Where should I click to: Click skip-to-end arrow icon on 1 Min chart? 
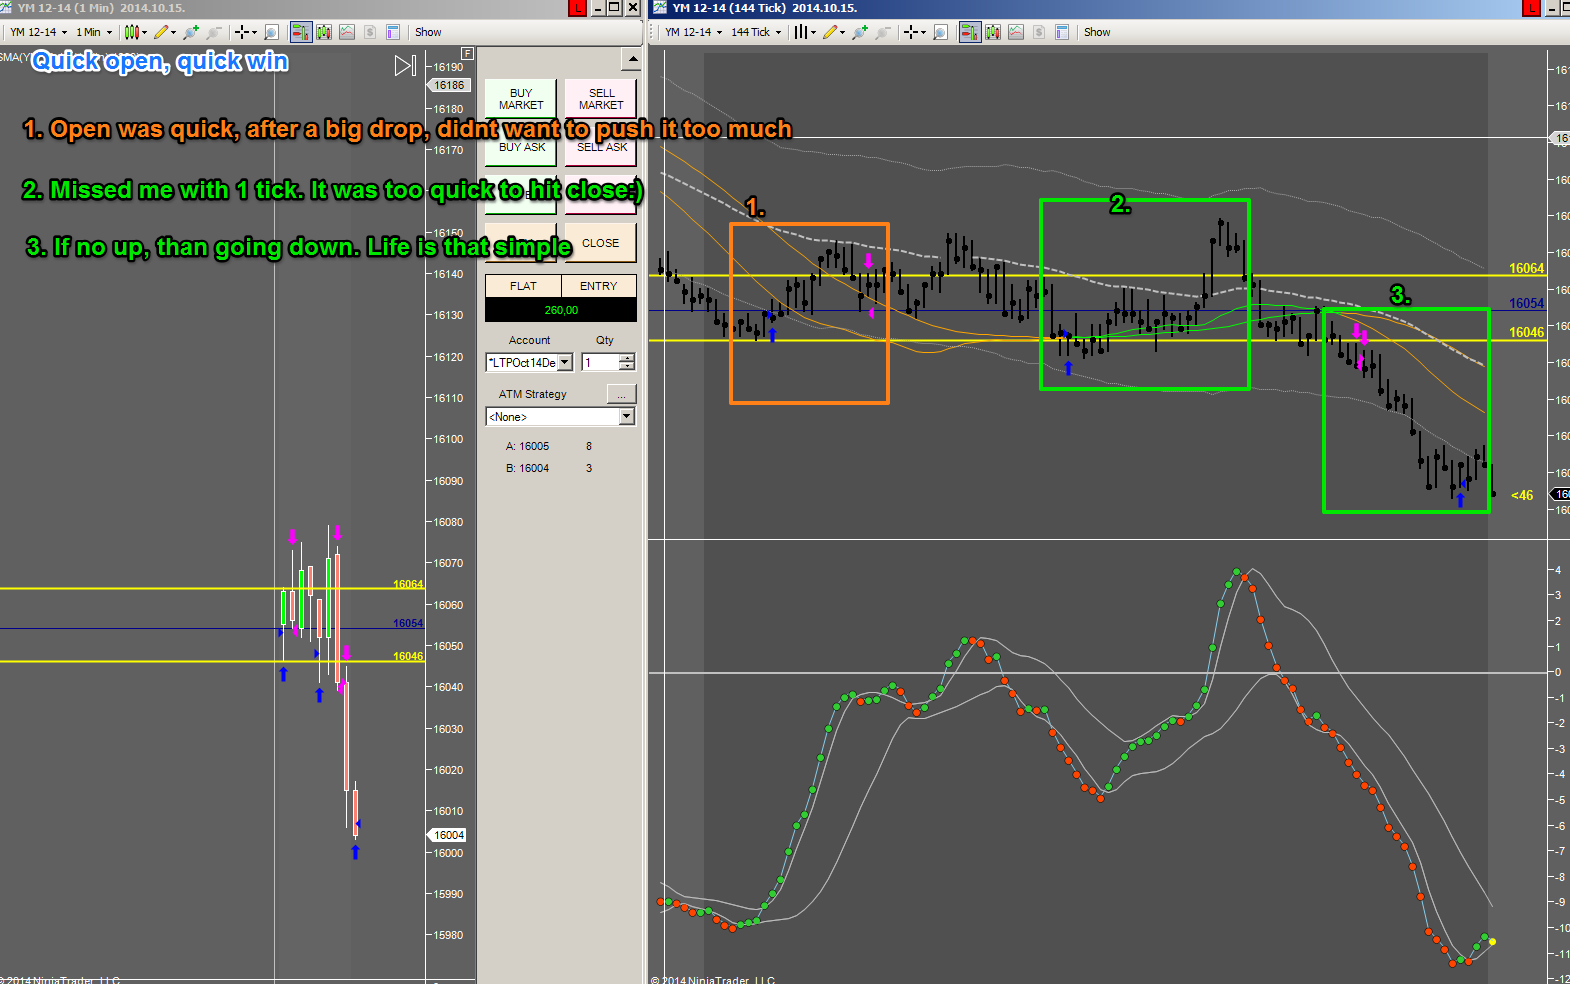[x=405, y=66]
